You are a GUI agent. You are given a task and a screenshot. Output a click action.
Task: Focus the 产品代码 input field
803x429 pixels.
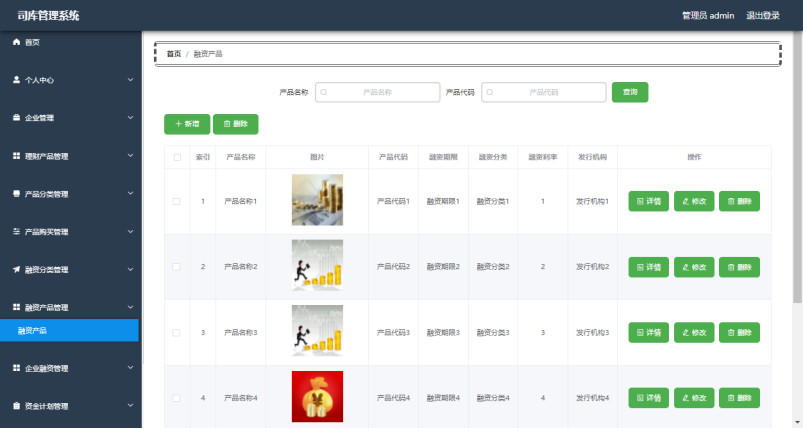(544, 93)
